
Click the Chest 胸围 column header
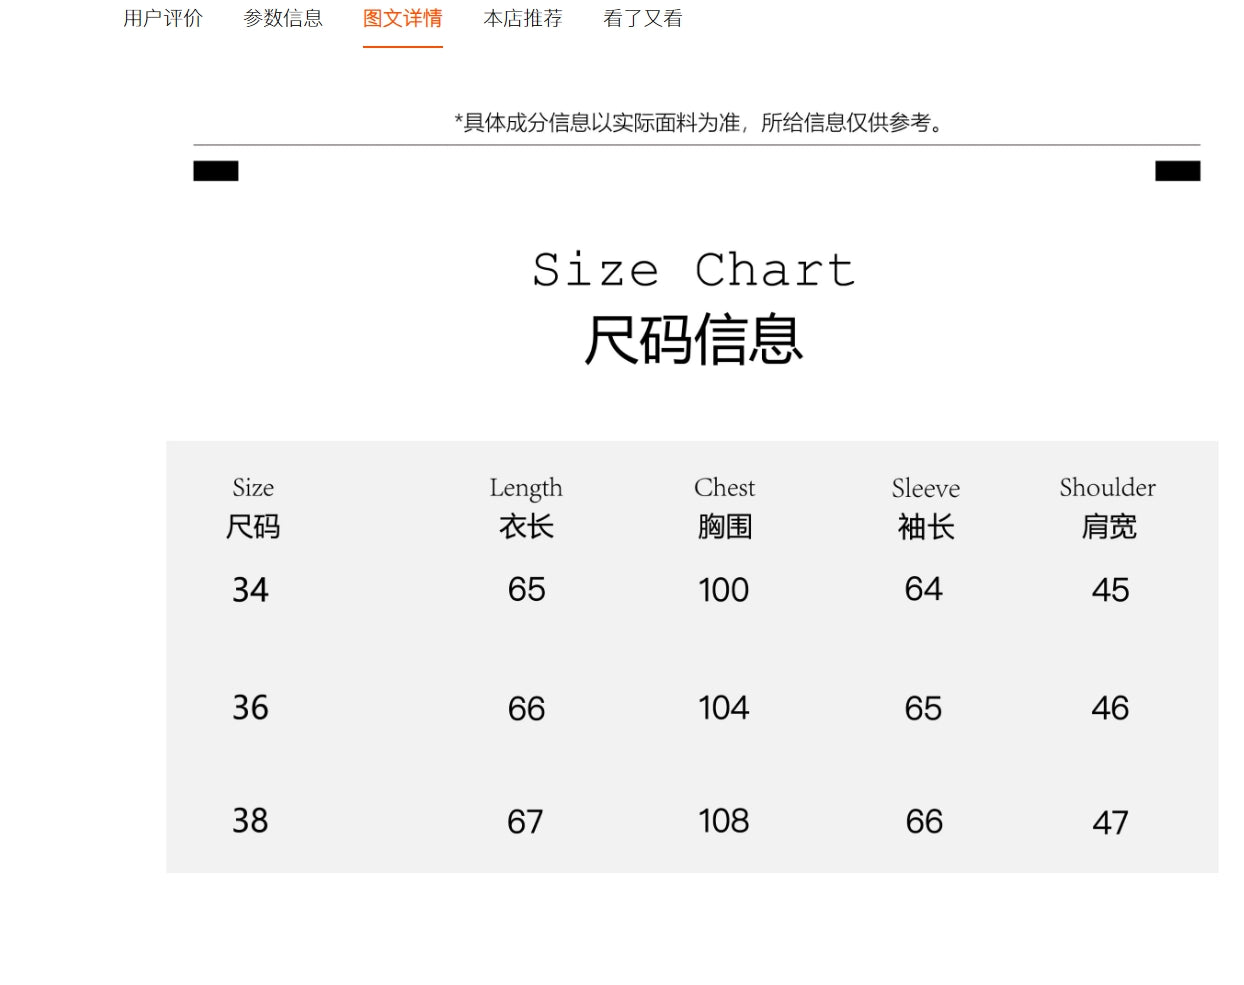click(x=725, y=507)
